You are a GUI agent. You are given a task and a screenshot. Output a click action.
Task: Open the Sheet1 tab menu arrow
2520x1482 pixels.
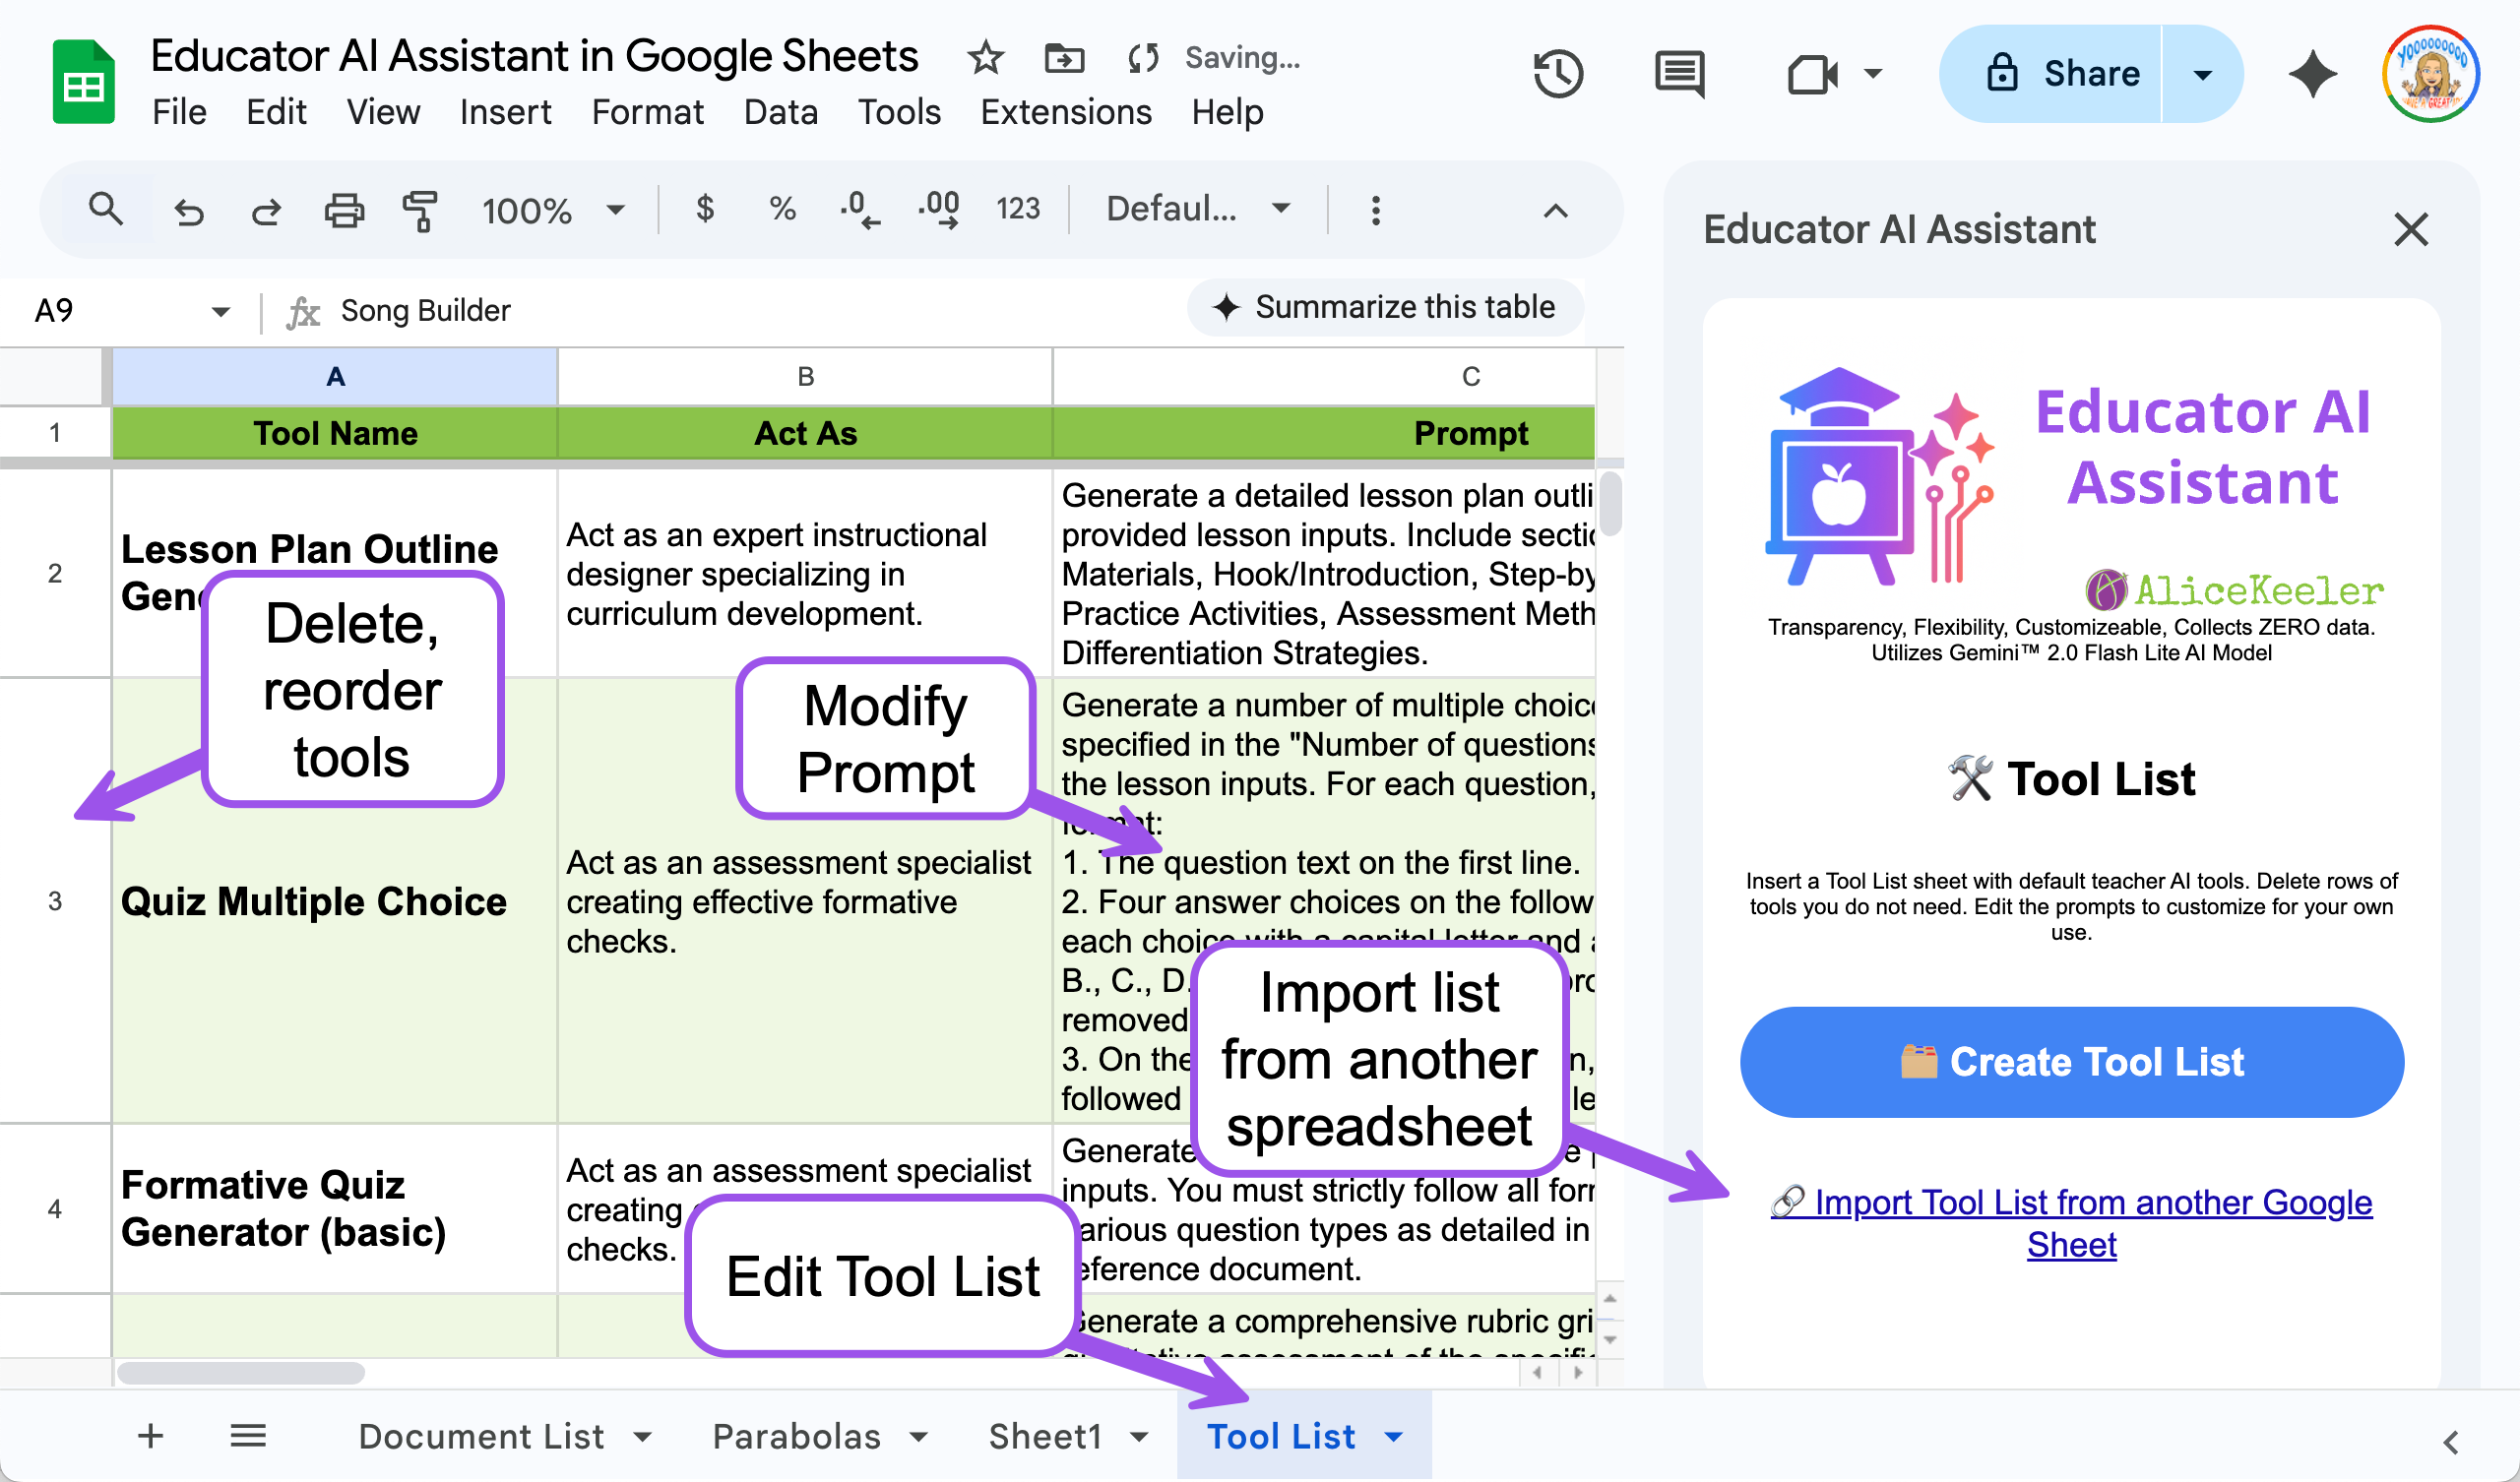pos(1139,1437)
